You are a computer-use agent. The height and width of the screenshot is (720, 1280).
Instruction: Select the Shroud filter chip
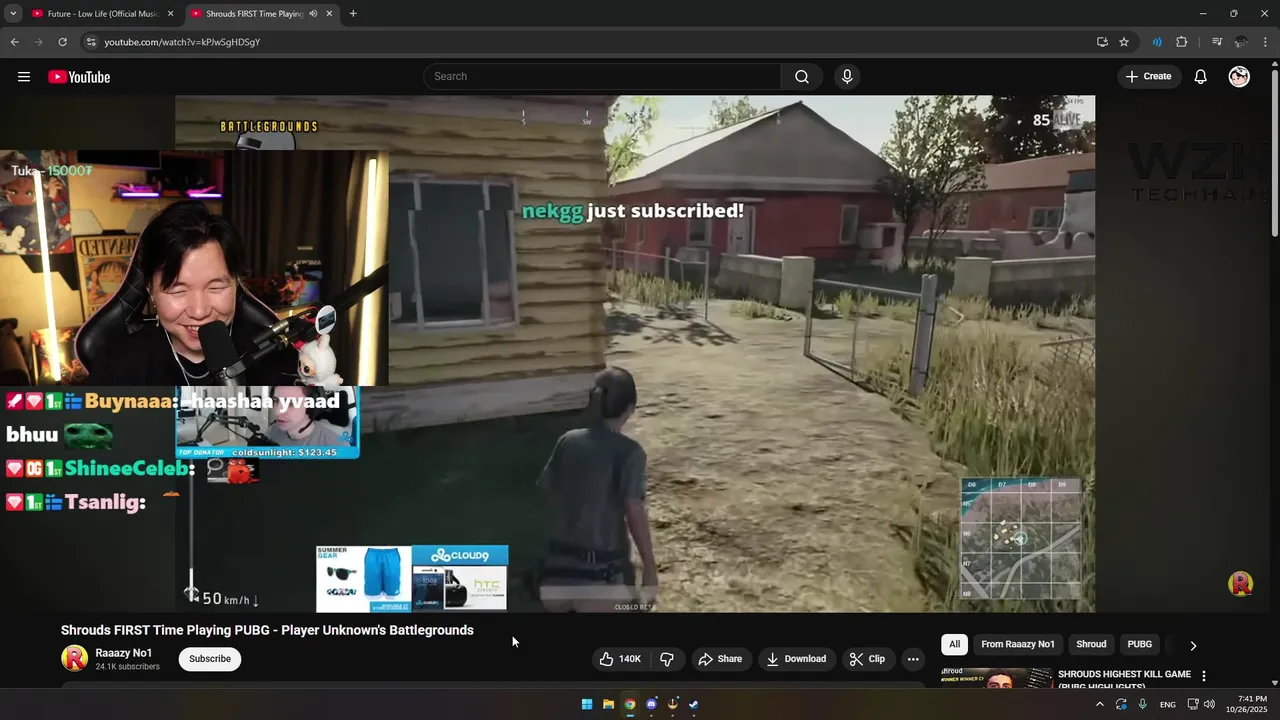pyautogui.click(x=1091, y=645)
